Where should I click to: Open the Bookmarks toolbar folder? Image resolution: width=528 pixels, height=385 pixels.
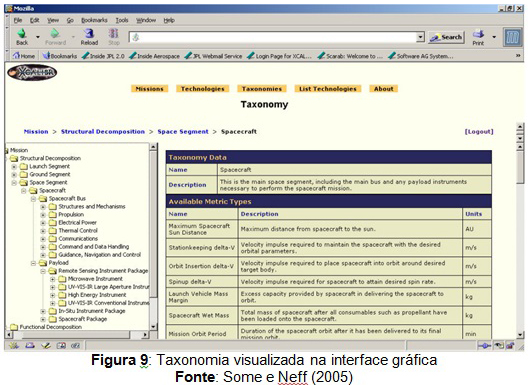tap(60, 56)
